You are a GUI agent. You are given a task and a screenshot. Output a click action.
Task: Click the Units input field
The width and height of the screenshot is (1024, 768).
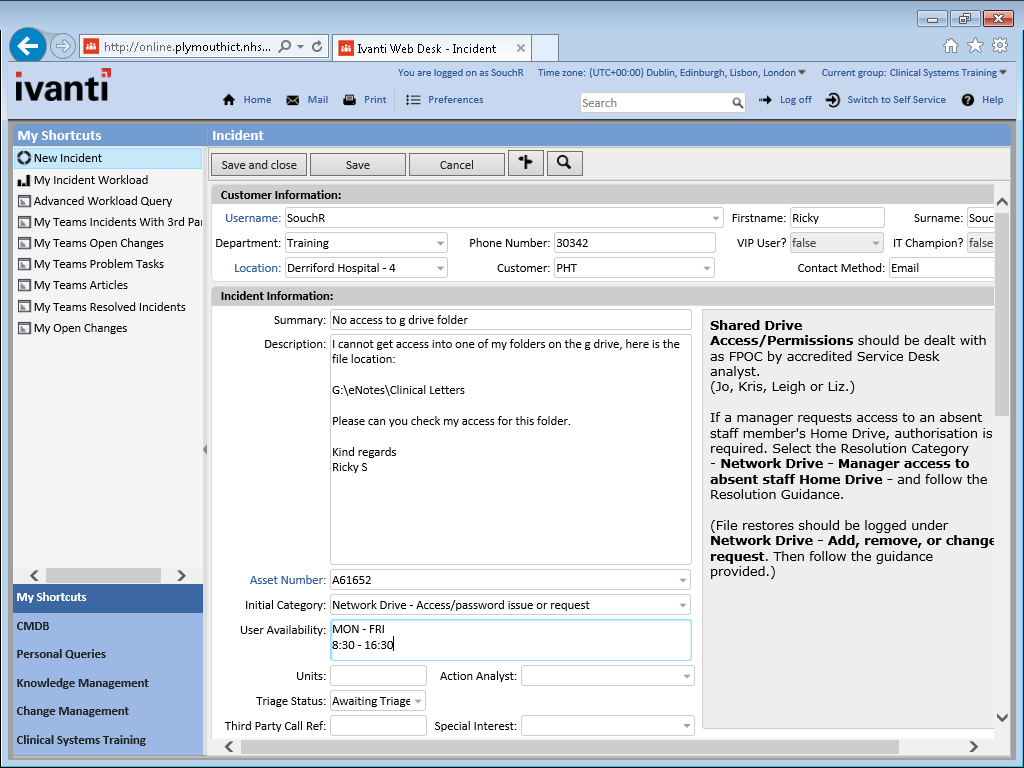pyautogui.click(x=378, y=676)
